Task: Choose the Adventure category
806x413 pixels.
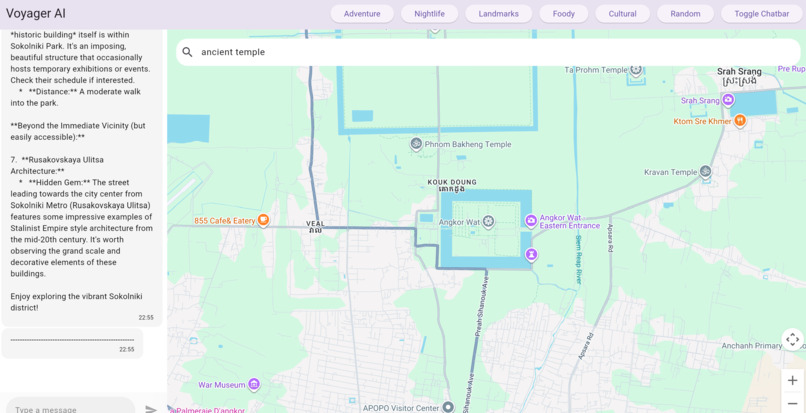Action: pyautogui.click(x=362, y=14)
